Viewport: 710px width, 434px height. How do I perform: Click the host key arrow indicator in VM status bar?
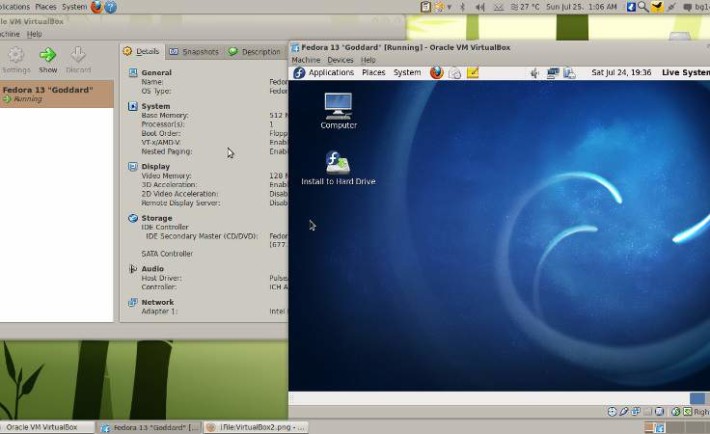coord(688,411)
